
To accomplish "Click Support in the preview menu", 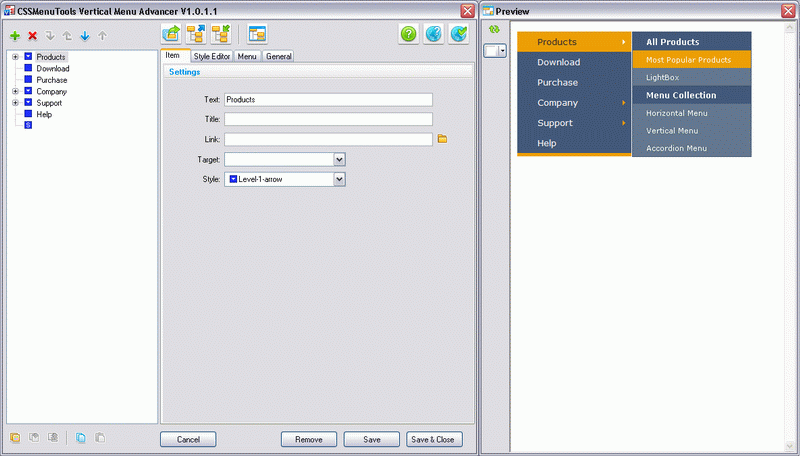I will click(x=574, y=123).
